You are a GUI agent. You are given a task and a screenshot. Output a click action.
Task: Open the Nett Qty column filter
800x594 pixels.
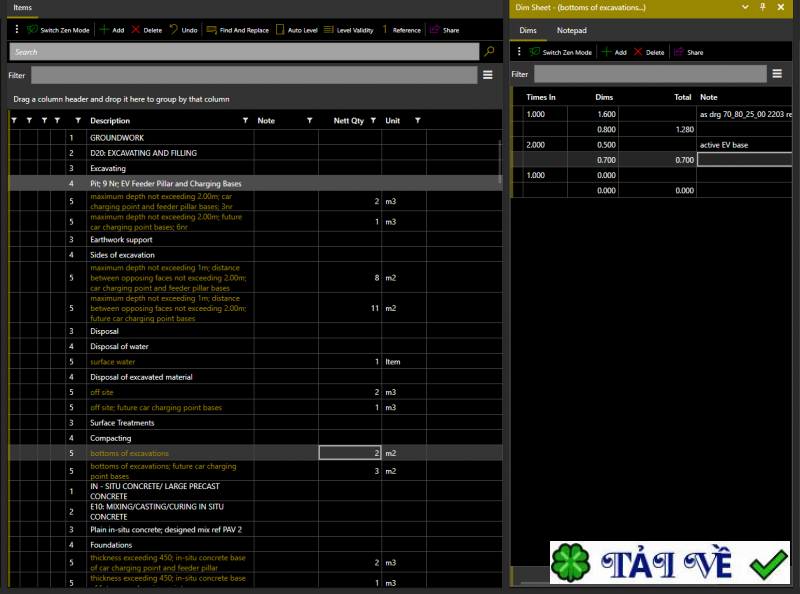373,120
